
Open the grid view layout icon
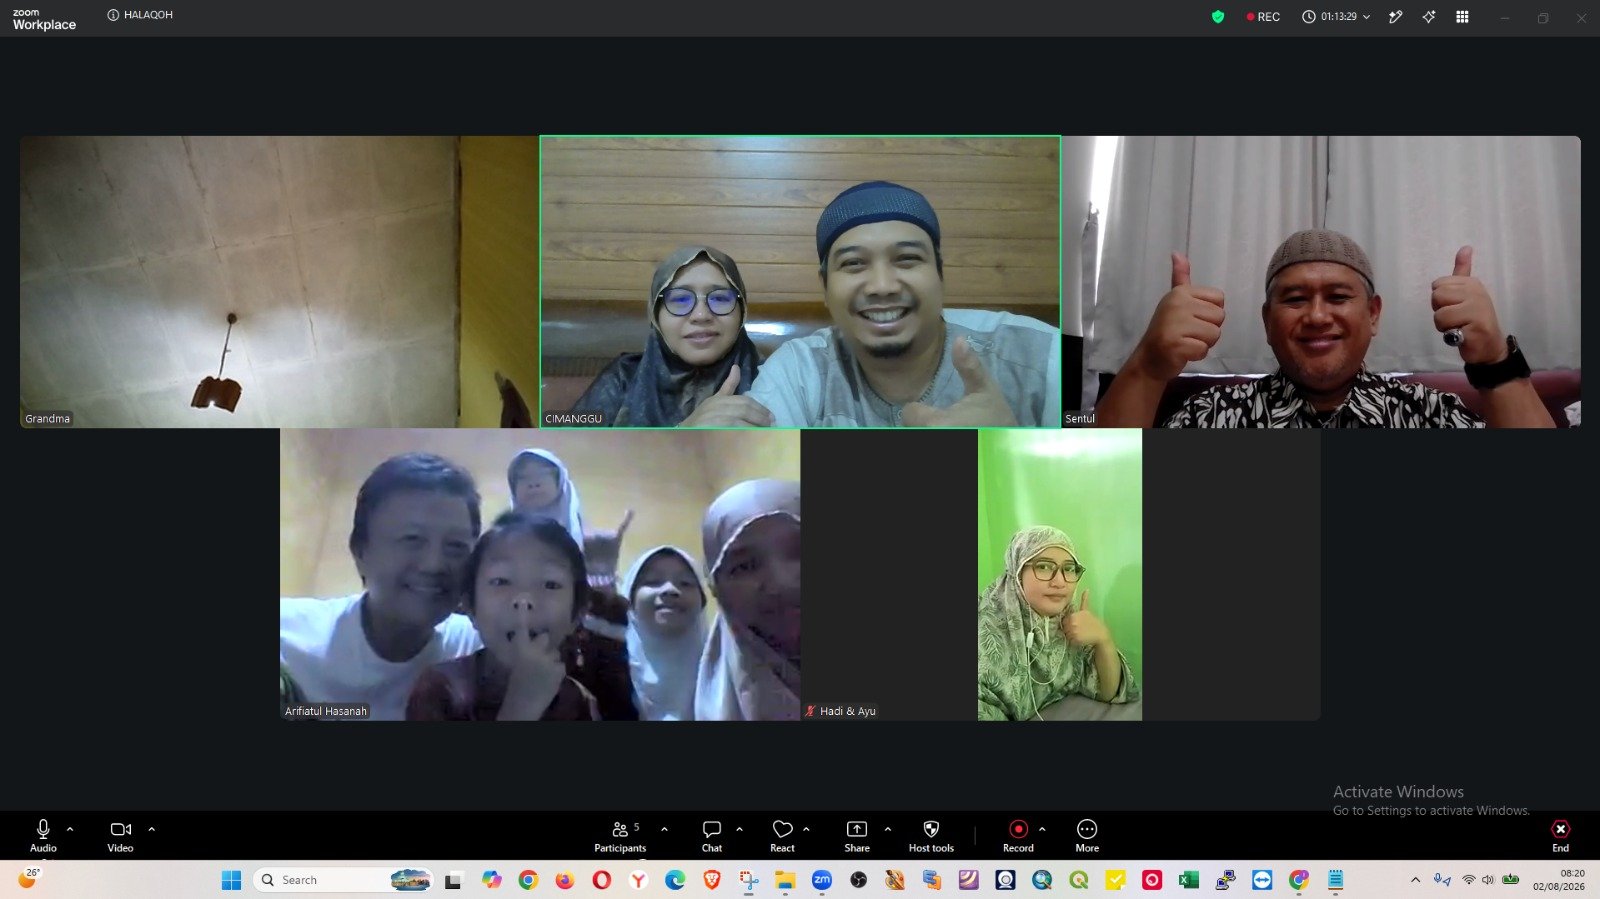pyautogui.click(x=1462, y=17)
